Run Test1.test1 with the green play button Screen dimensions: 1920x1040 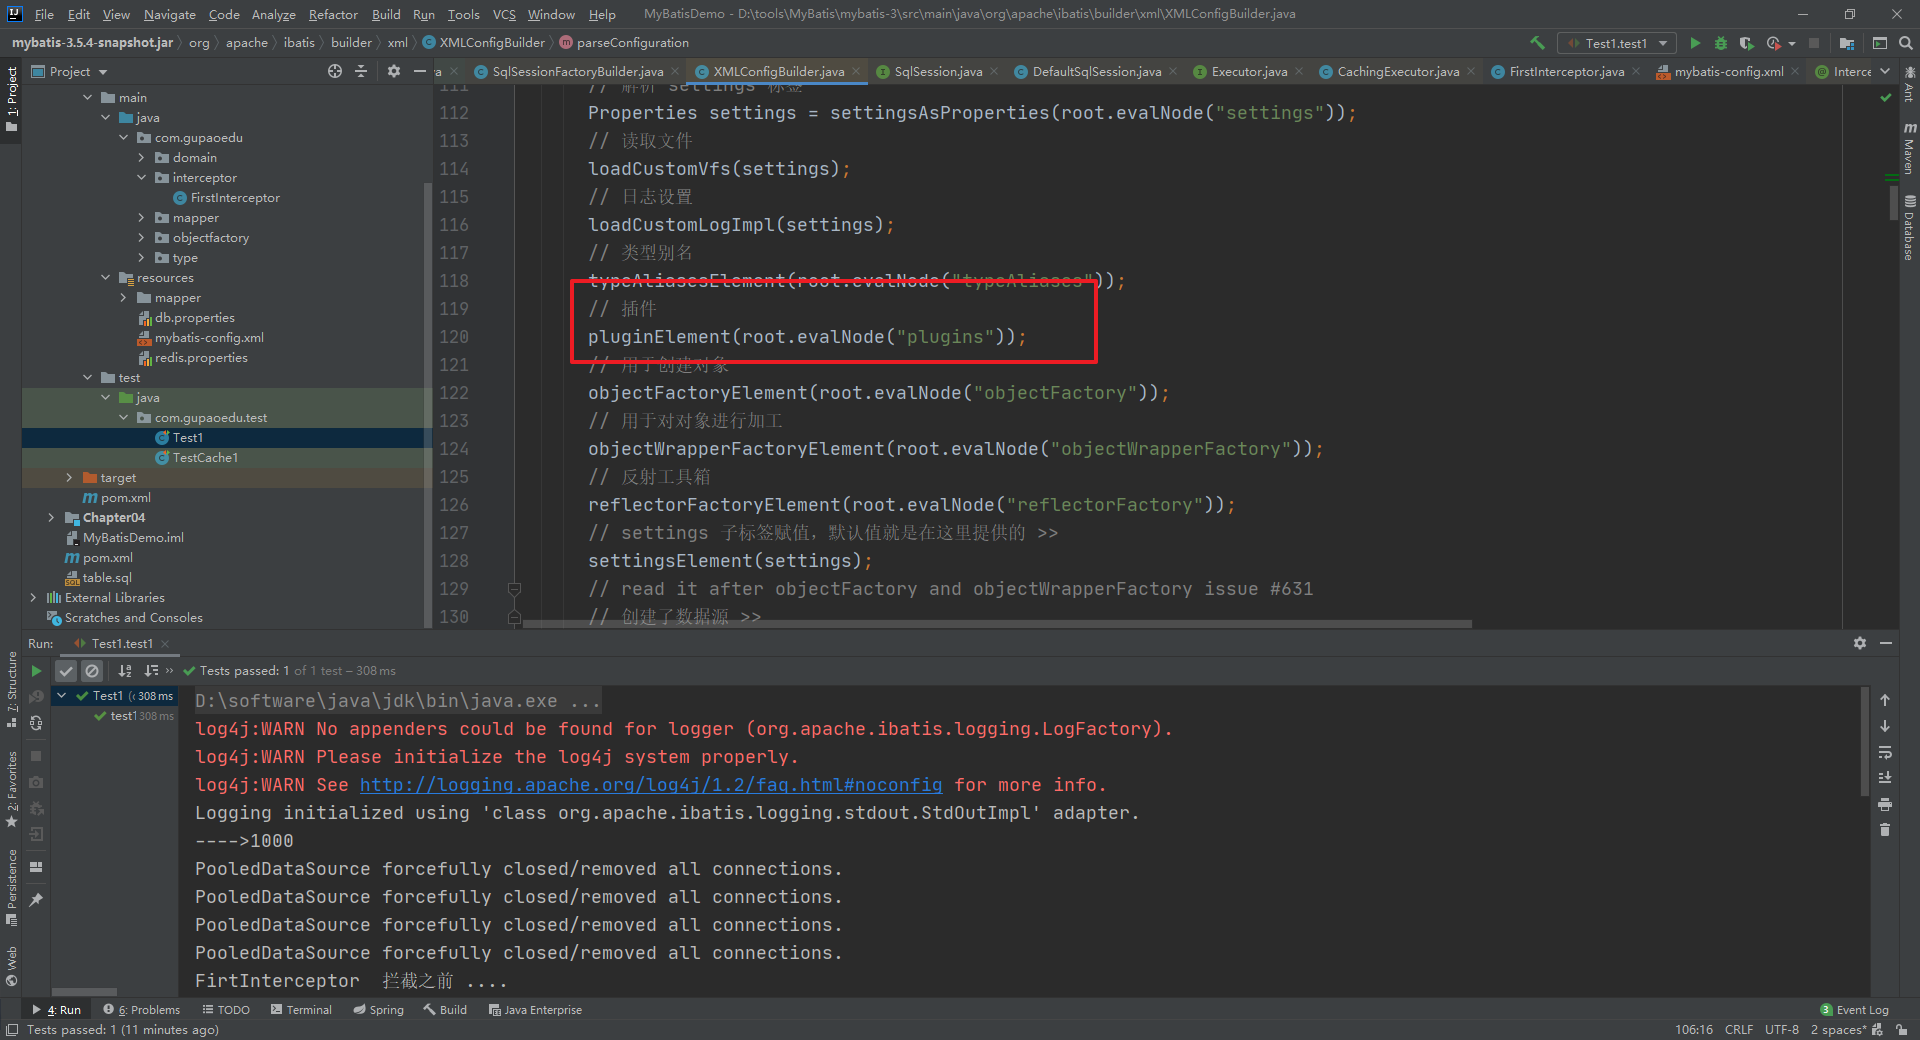[1695, 43]
